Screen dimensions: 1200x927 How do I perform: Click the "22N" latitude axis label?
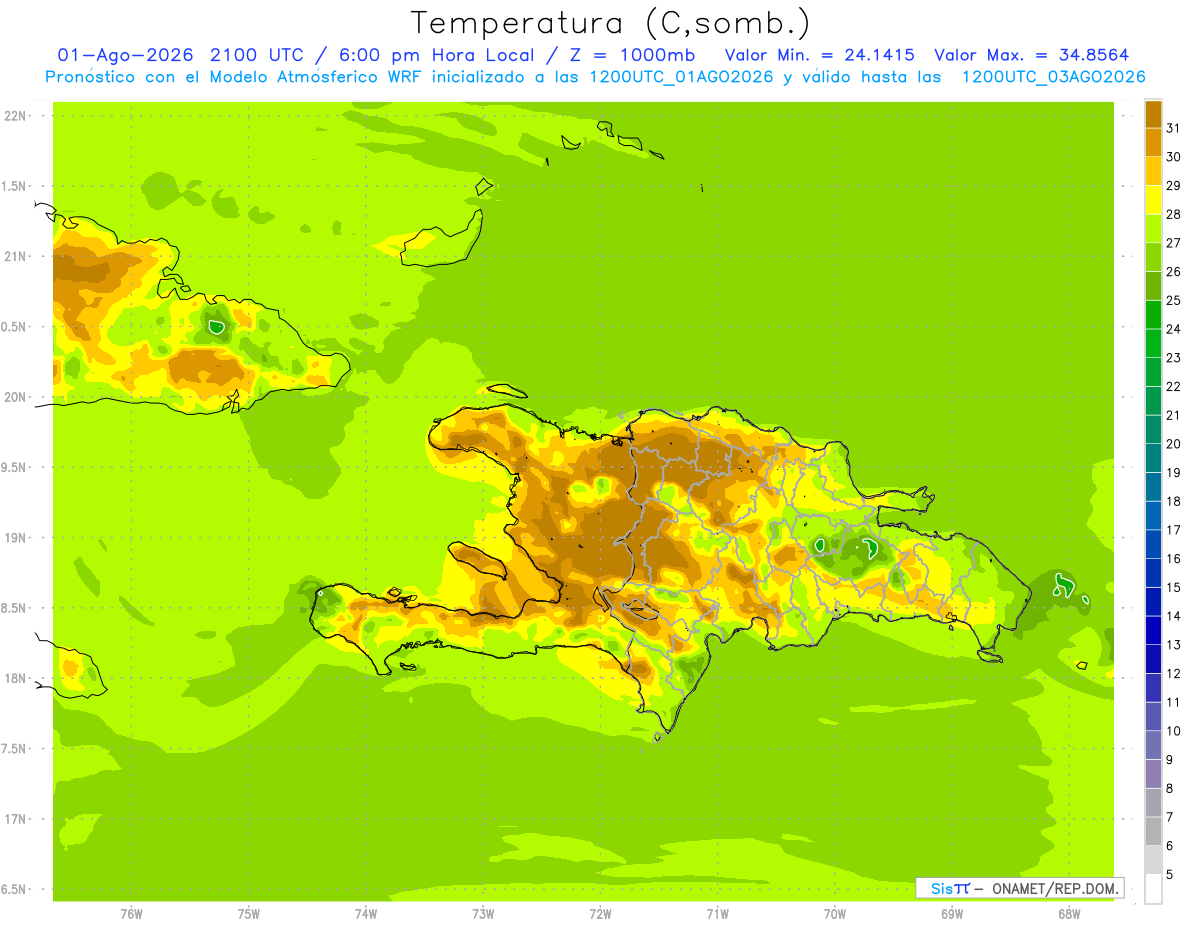[x=15, y=116]
